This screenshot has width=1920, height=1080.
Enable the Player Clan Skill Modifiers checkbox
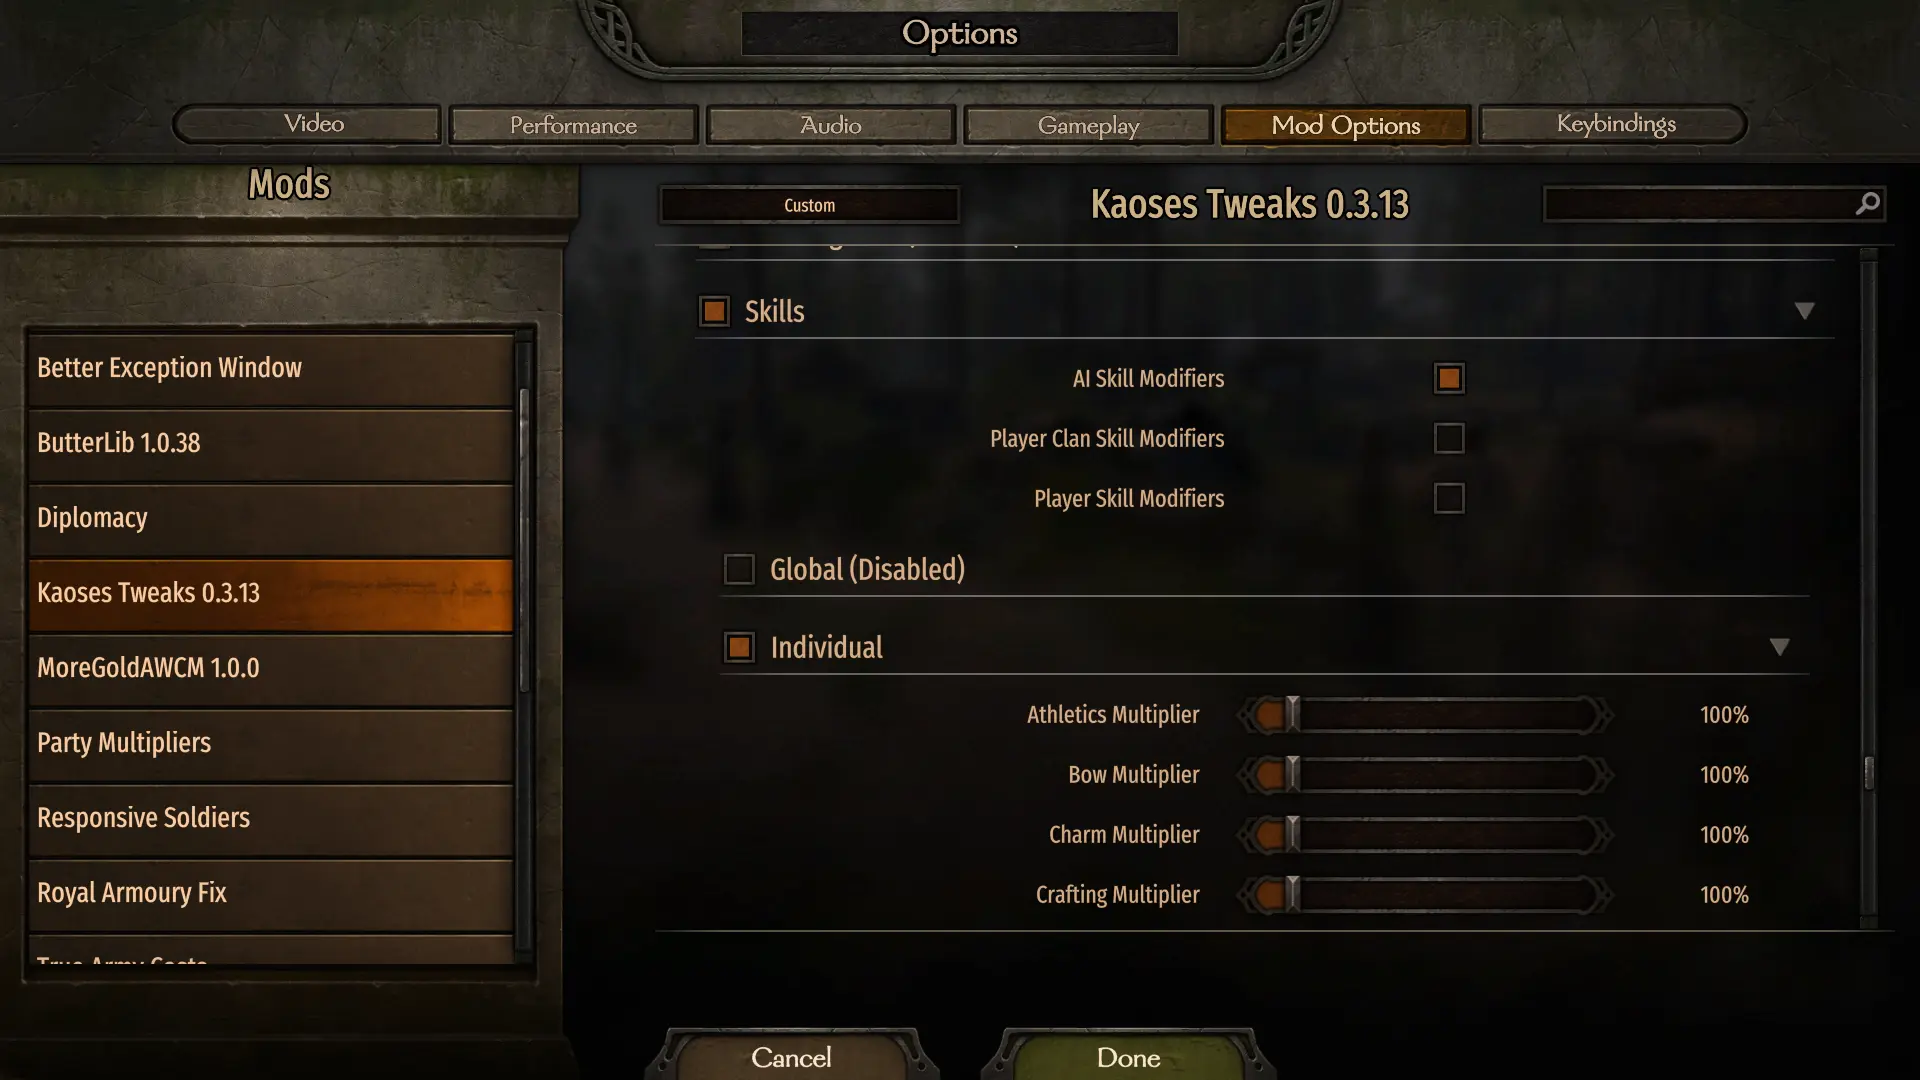1448,438
